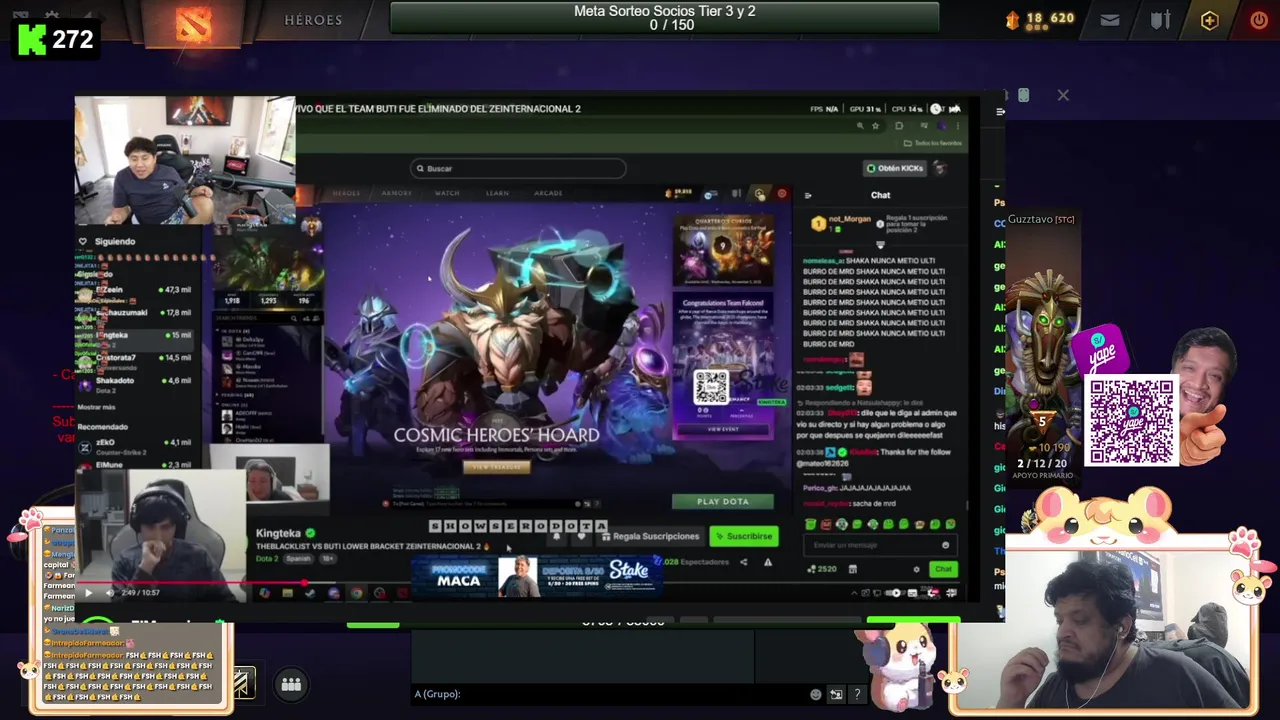The width and height of the screenshot is (1280, 720).
Task: Click the Dota chat icon between smiley and question mark
Action: click(x=836, y=694)
